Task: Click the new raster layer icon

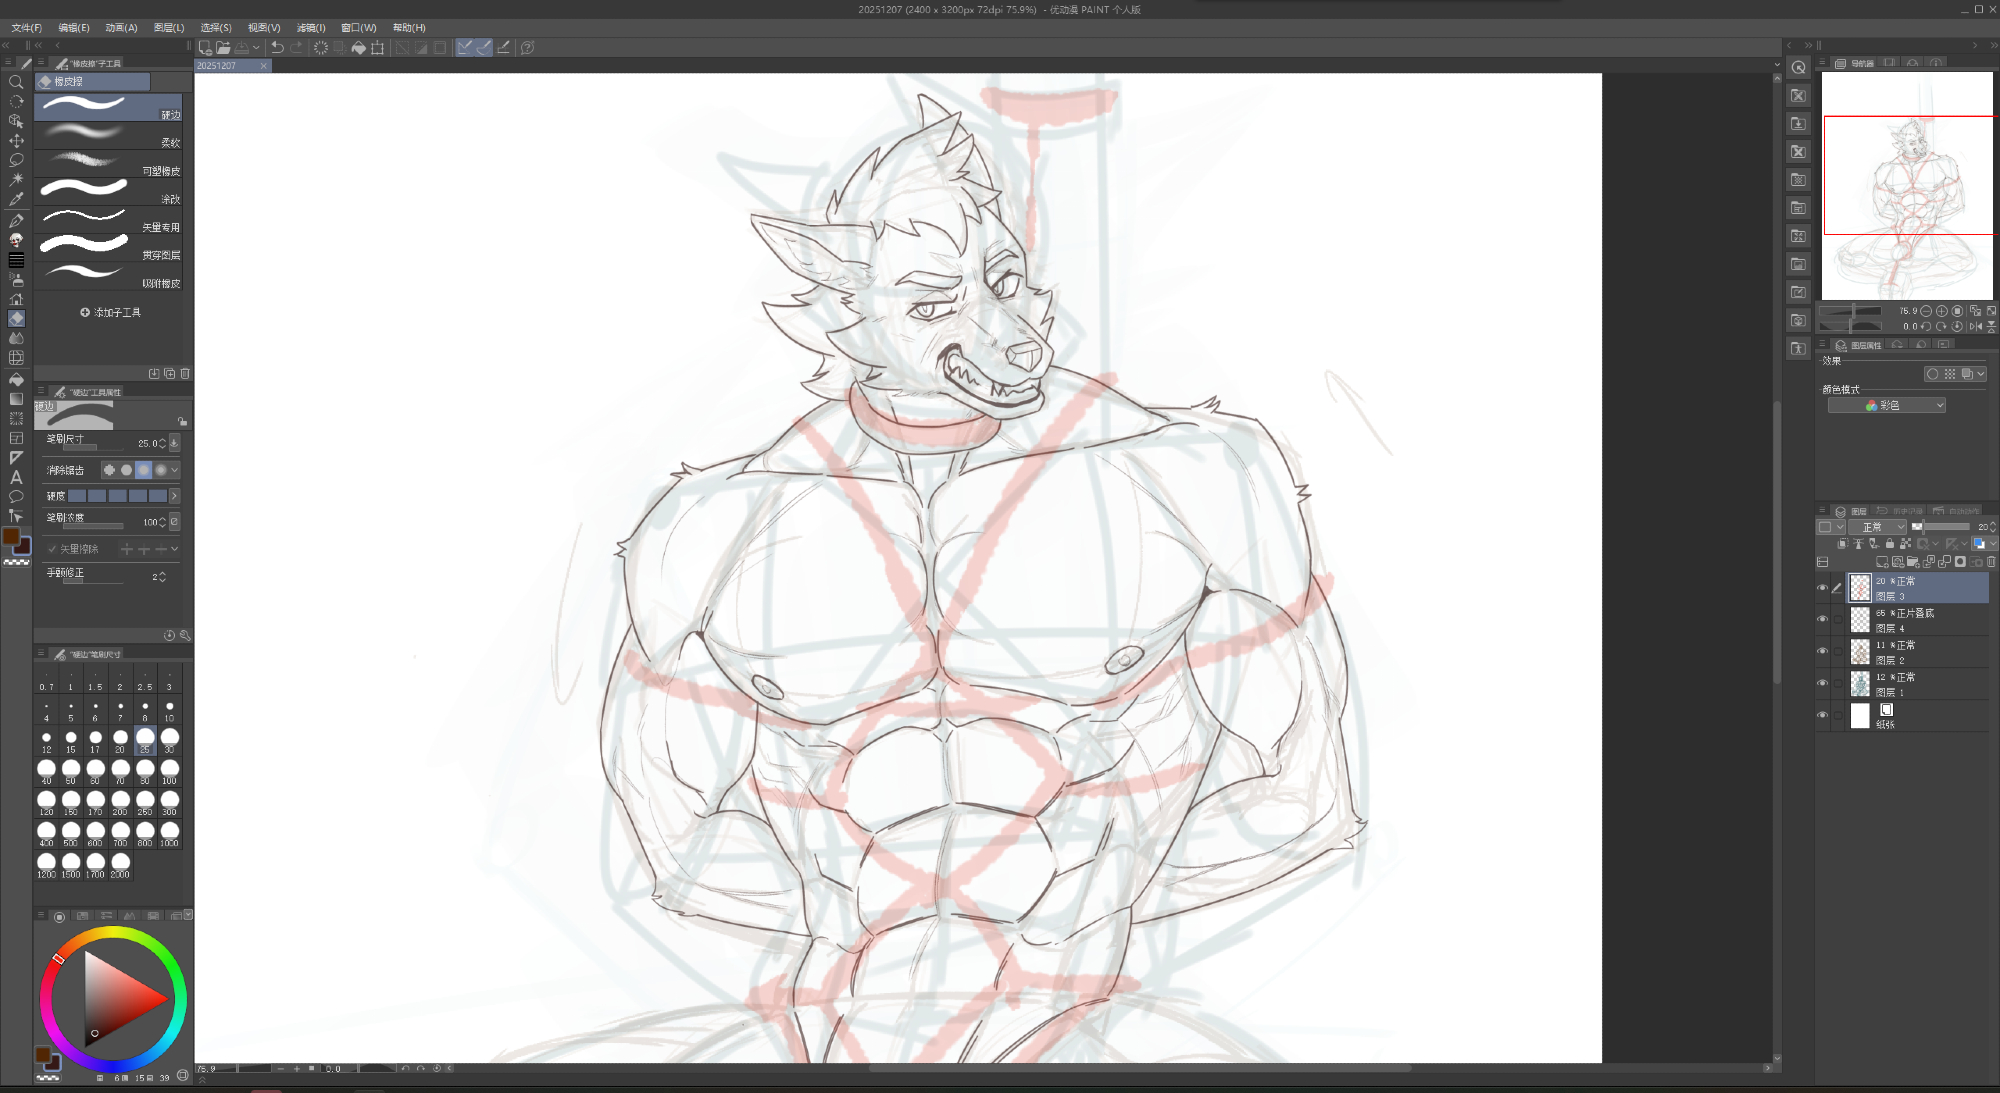Action: (1882, 562)
